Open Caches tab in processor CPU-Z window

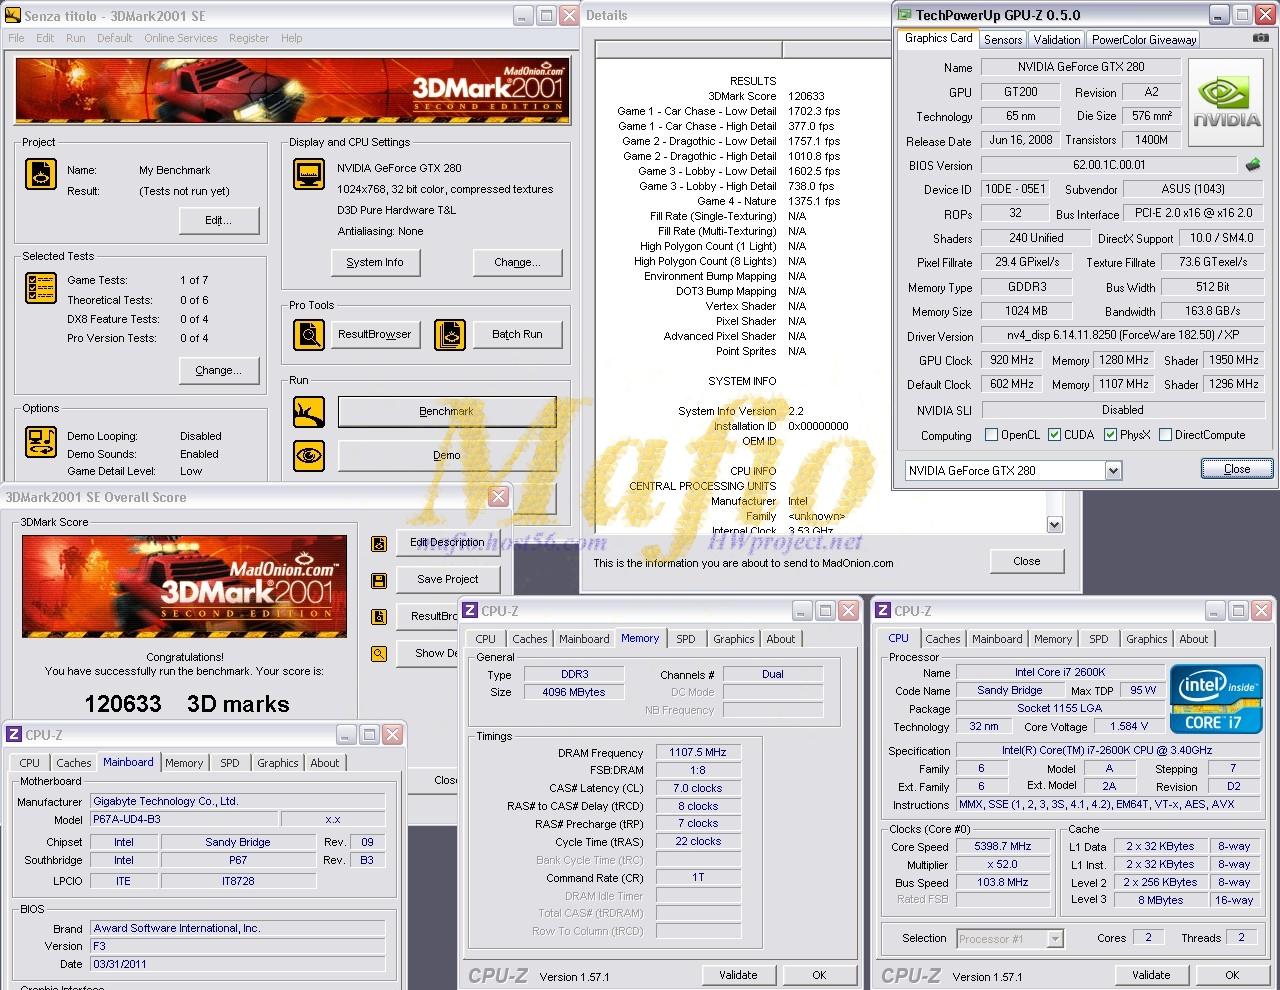pyautogui.click(x=943, y=639)
